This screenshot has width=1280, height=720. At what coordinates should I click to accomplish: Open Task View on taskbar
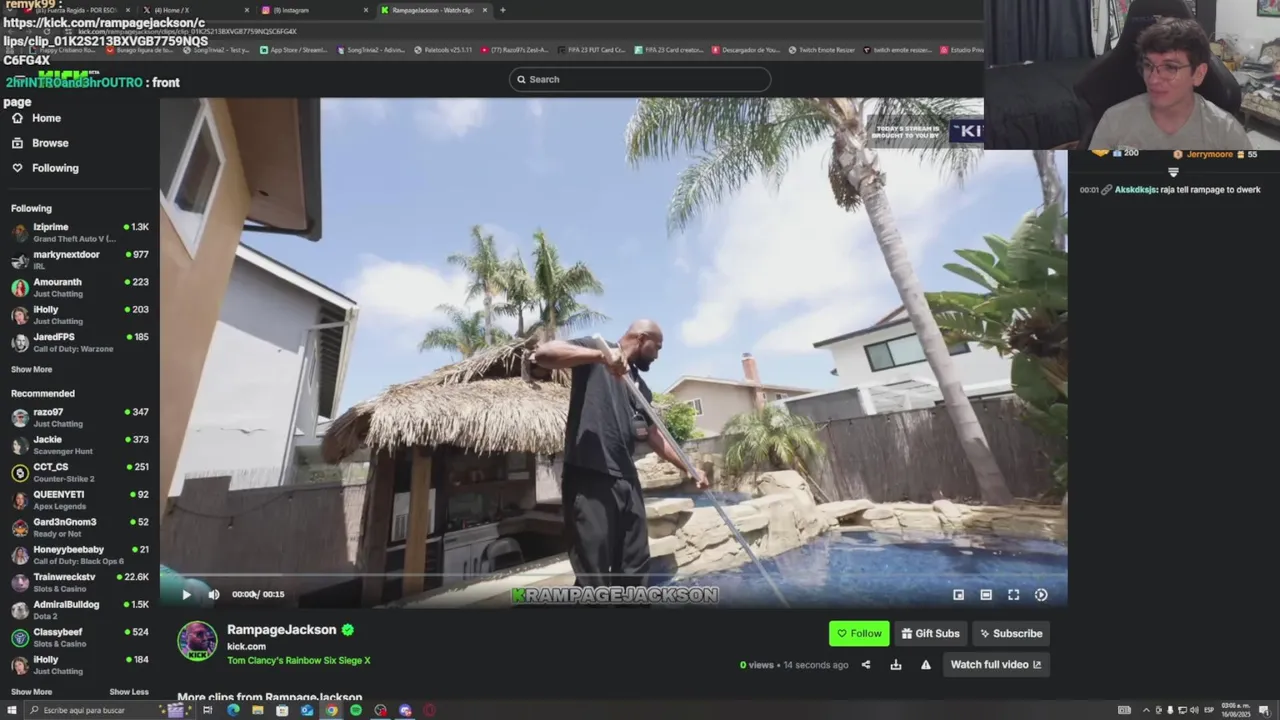tap(208, 711)
